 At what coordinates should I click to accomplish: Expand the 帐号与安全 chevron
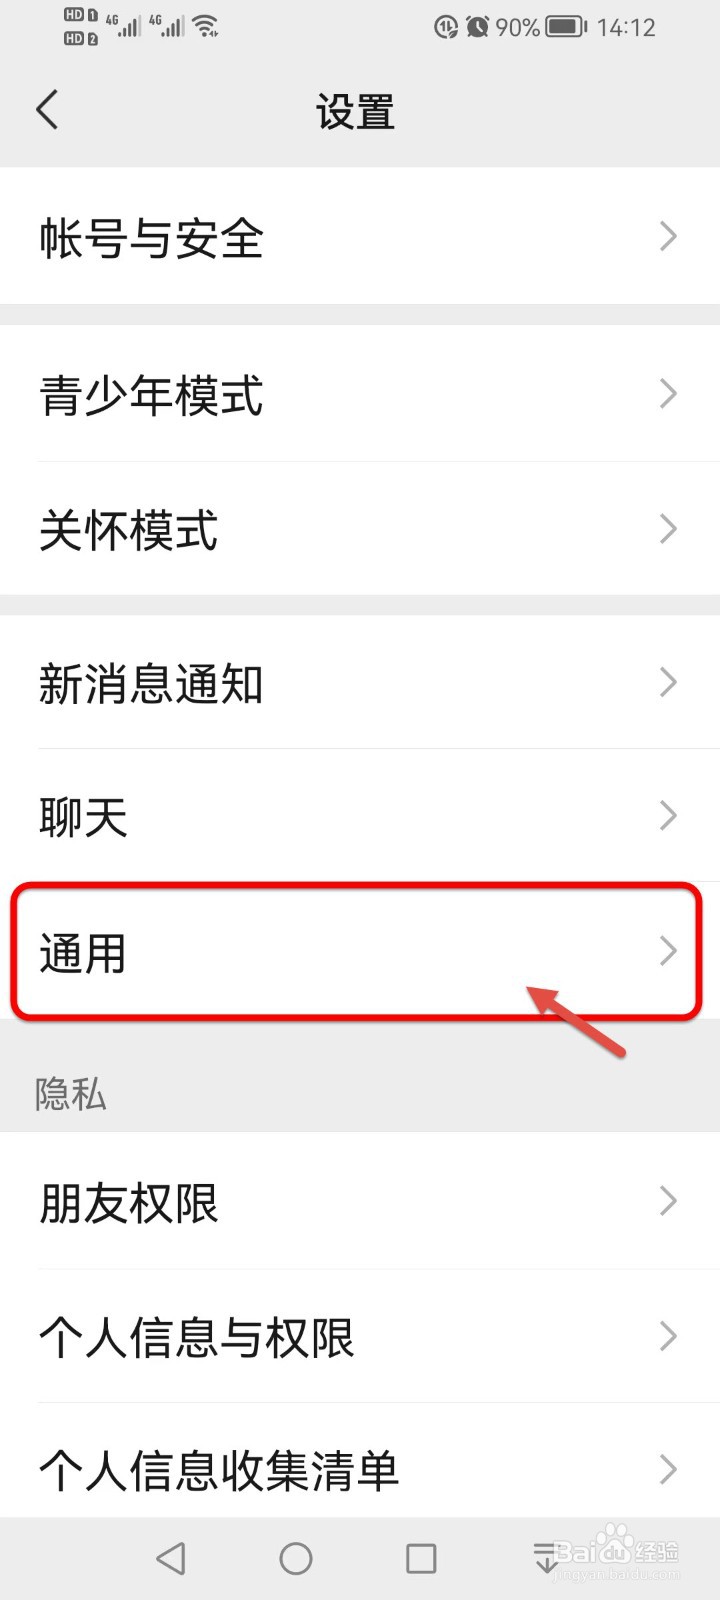coord(668,237)
